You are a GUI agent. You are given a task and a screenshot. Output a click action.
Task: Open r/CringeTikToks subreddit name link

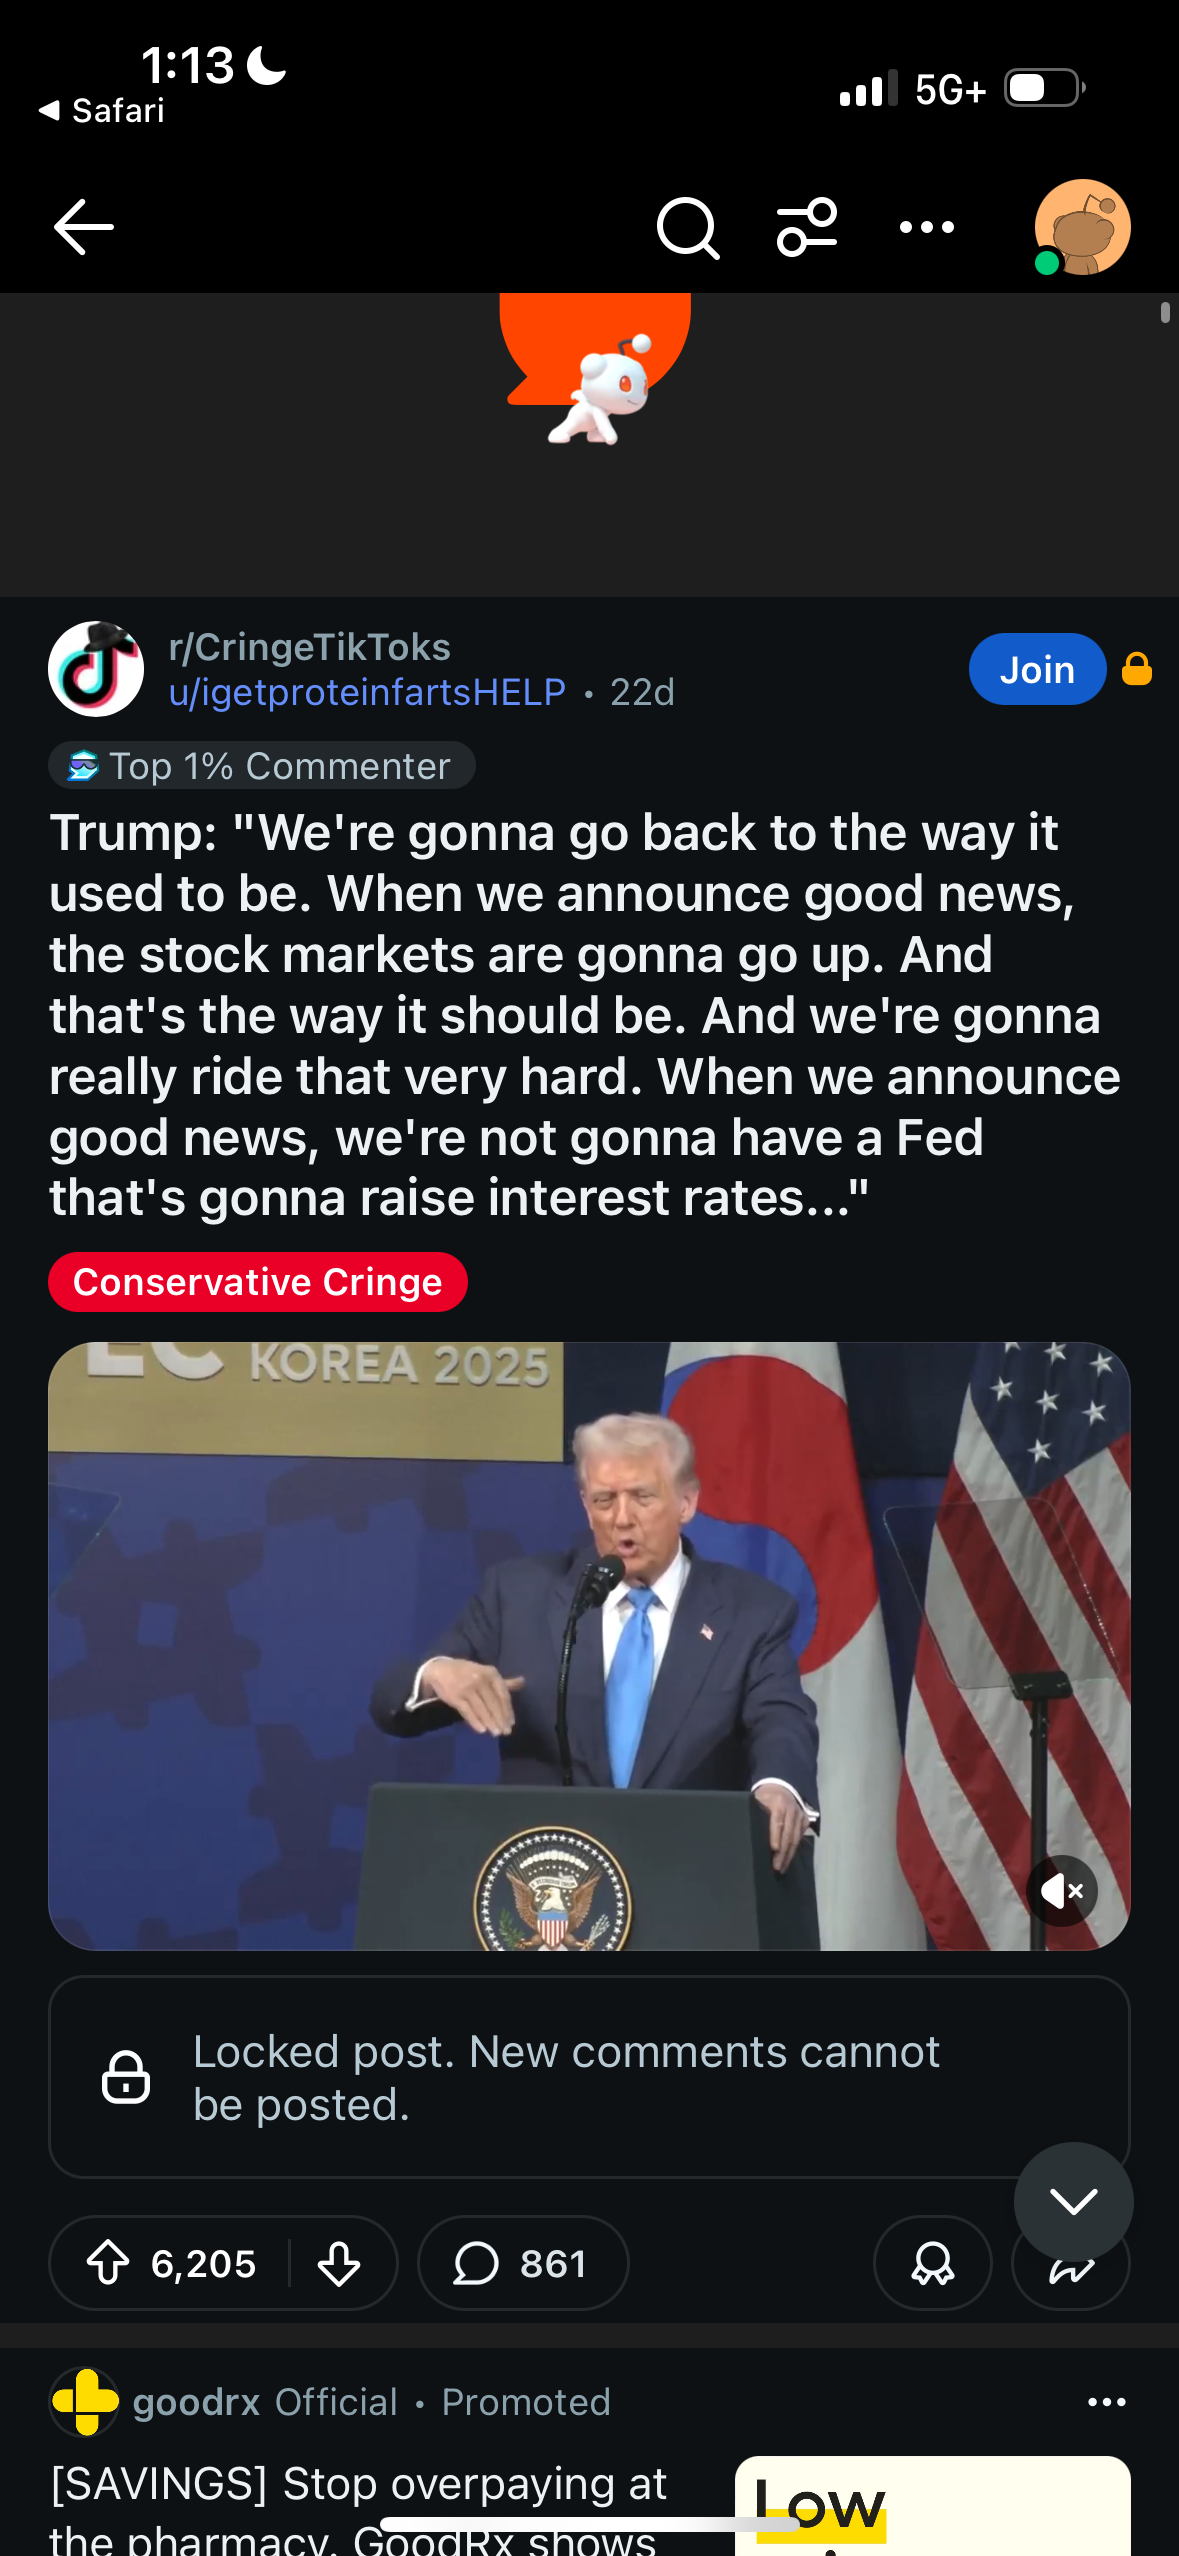(x=310, y=647)
